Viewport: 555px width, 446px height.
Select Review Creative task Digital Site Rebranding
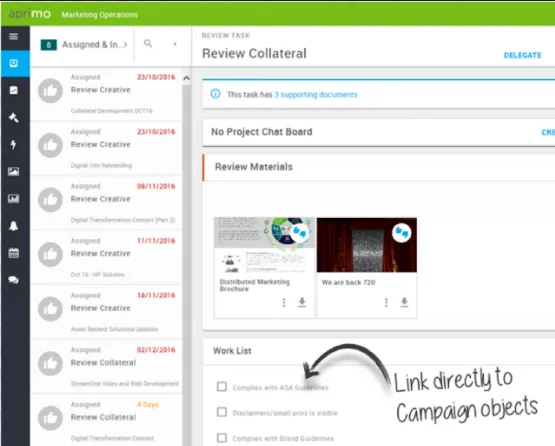[107, 148]
